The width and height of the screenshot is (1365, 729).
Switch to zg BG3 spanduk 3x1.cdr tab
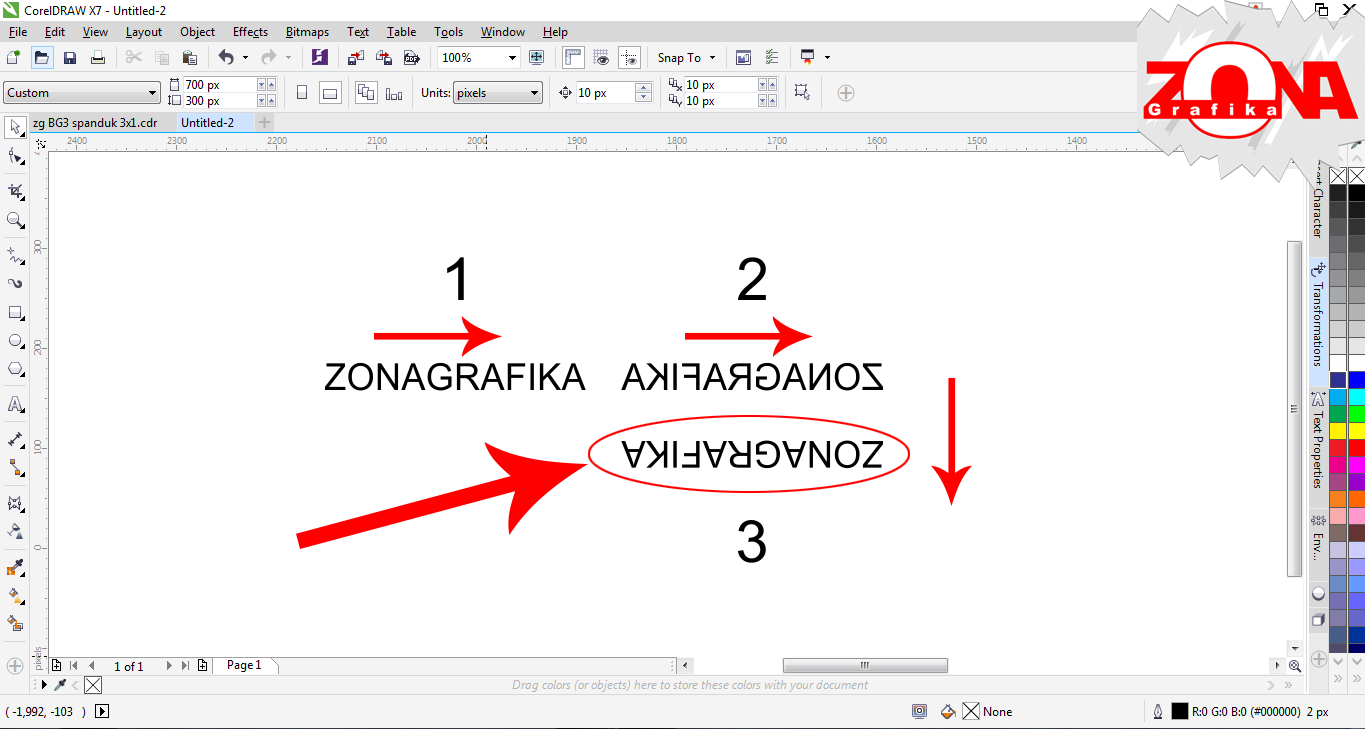(95, 122)
